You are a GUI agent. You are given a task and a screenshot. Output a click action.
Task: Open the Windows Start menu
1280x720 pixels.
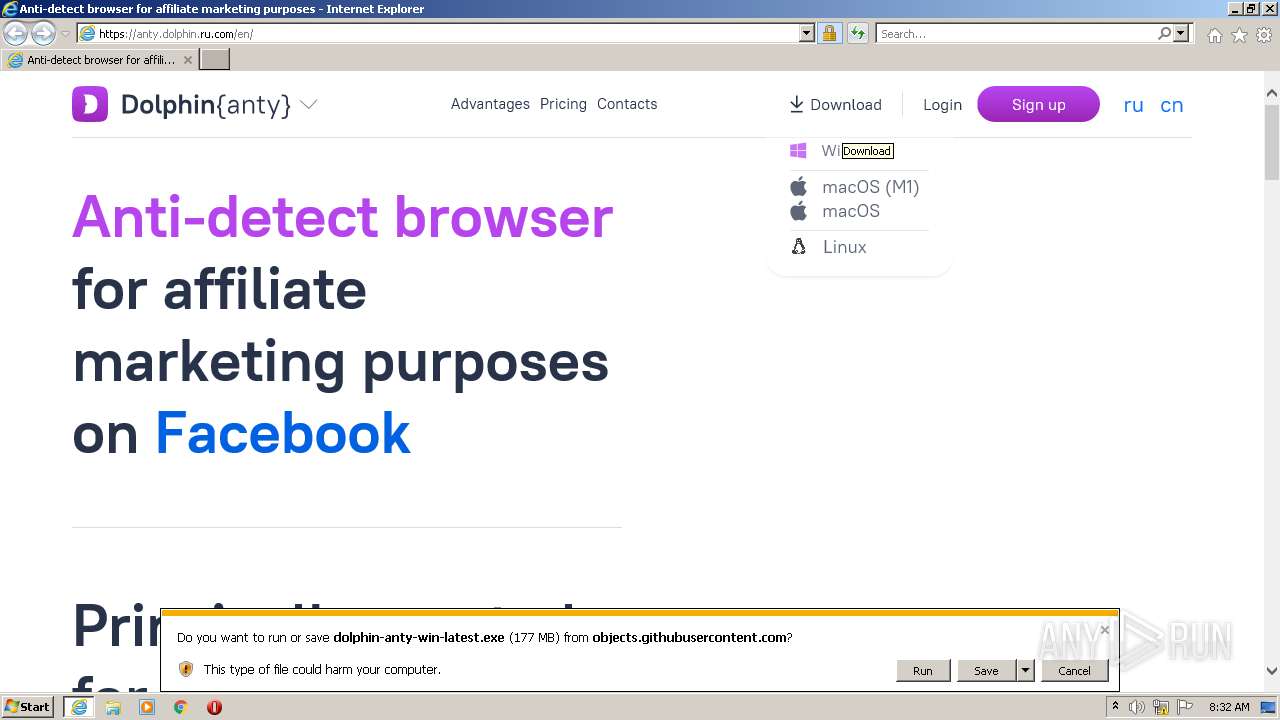[27, 706]
